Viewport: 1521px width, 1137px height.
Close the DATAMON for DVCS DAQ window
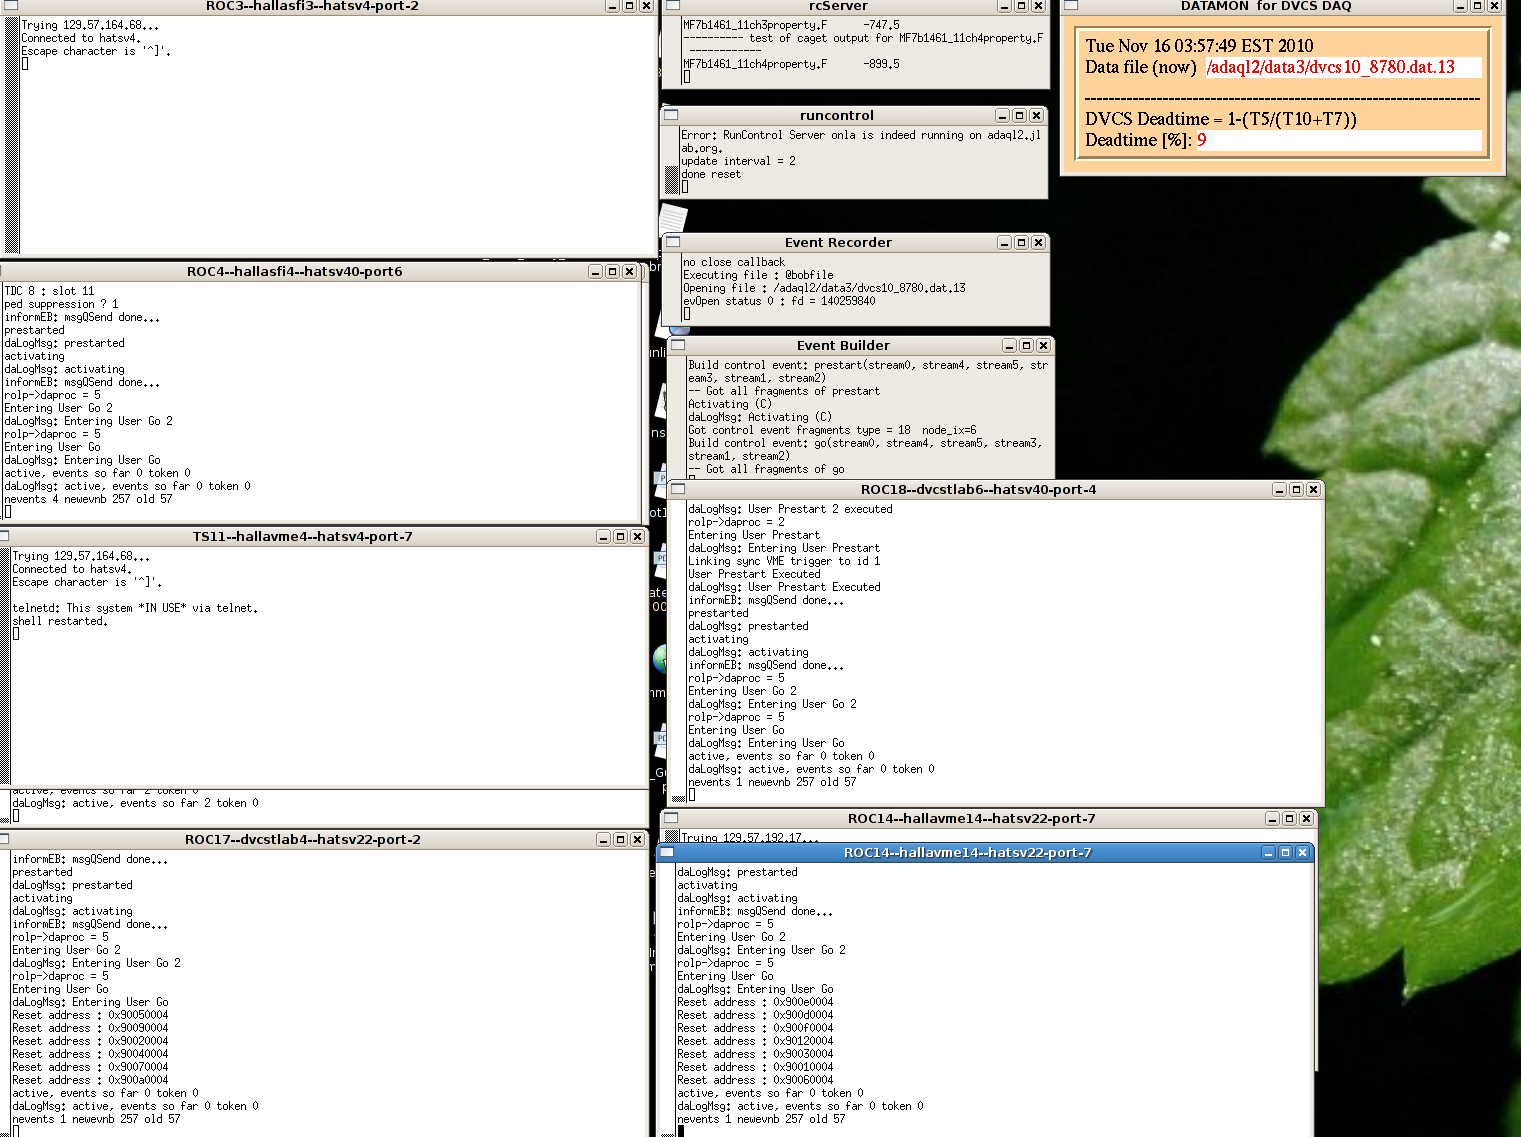(x=1494, y=6)
